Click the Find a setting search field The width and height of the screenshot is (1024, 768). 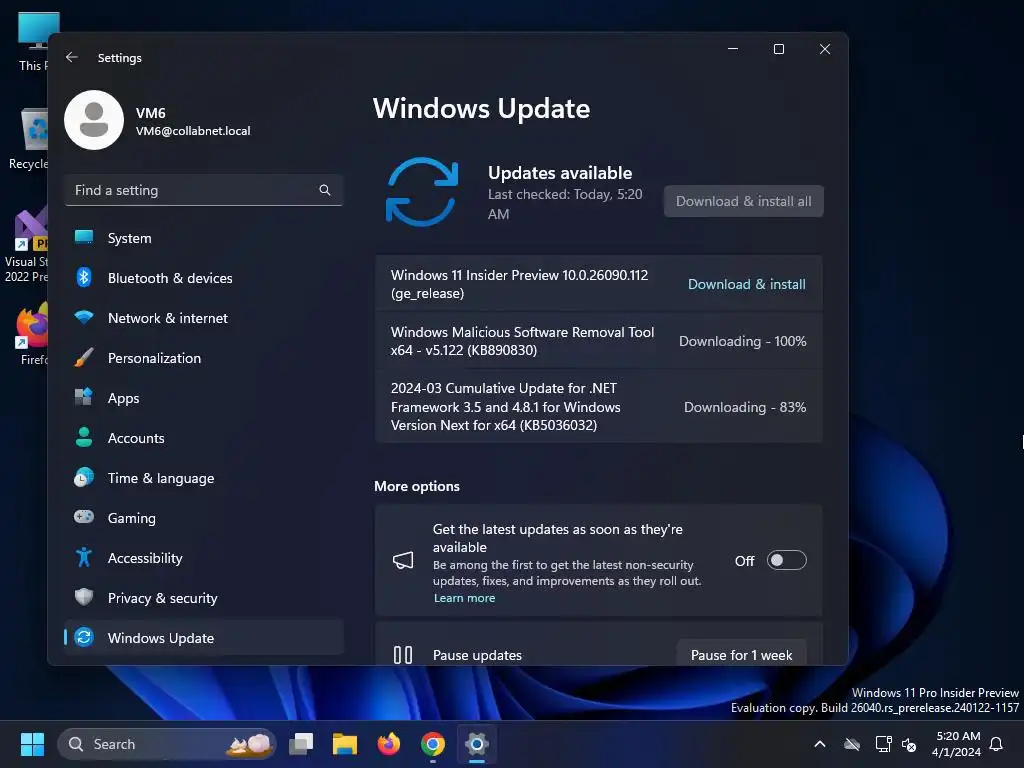204,190
